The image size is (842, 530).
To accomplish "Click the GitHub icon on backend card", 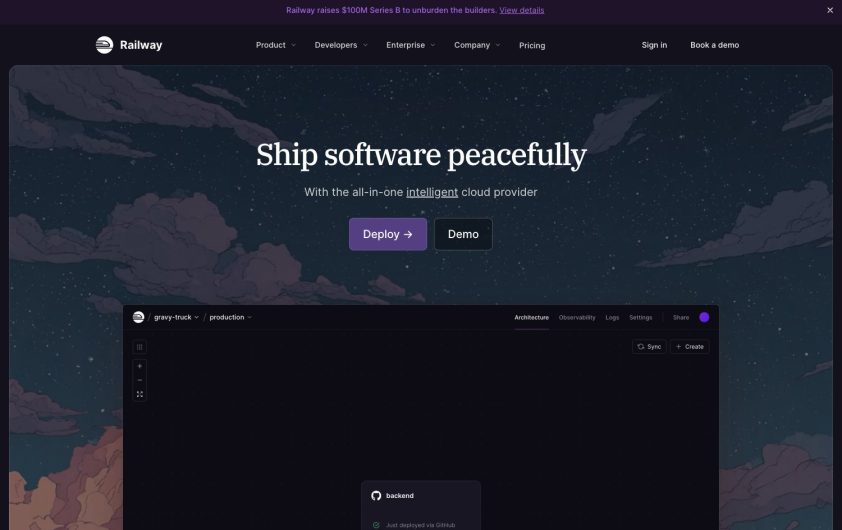I will click(376, 496).
